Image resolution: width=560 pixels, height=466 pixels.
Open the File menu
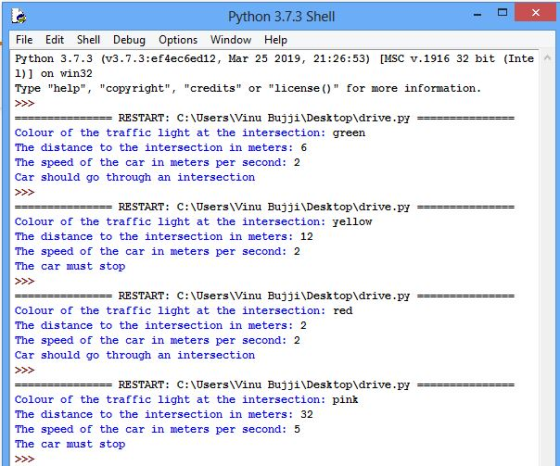(x=24, y=40)
